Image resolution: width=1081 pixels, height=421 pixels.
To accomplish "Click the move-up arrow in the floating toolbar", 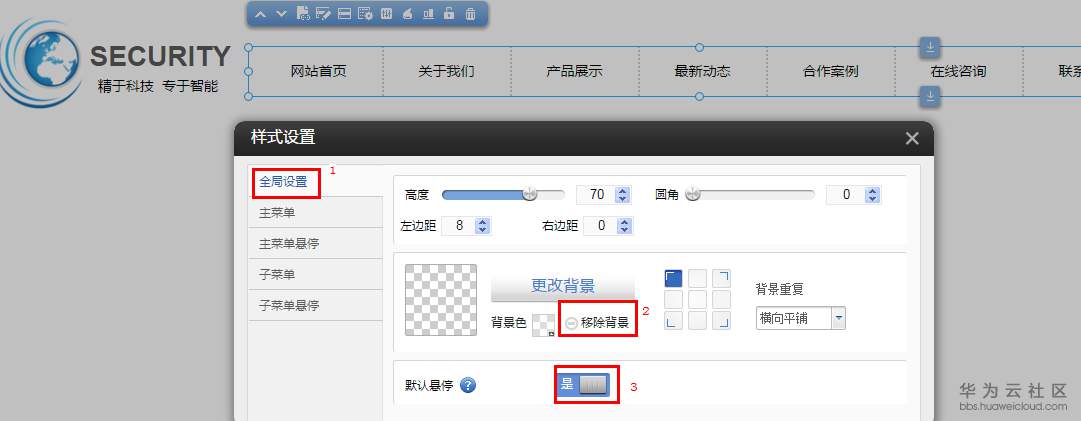I will 260,14.
